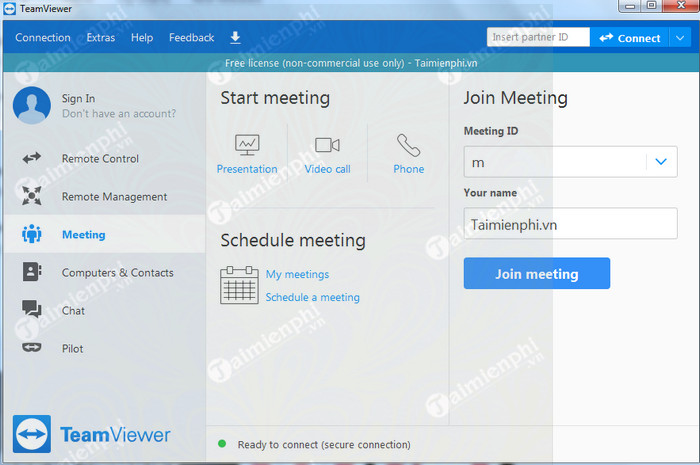Focus the Your name input field
This screenshot has height=465, width=700.
point(570,223)
